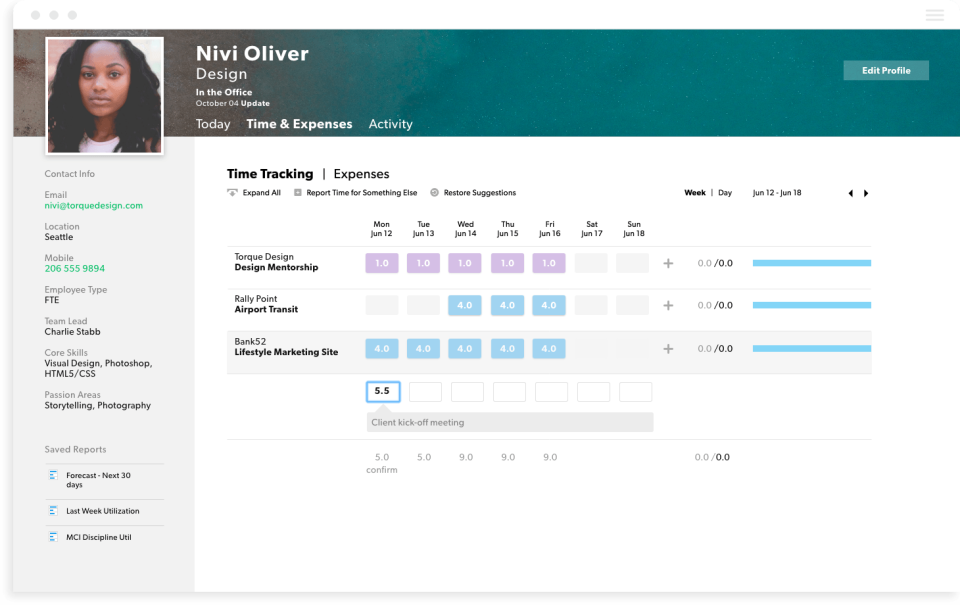The image size is (960, 605).
Task: Click the plus icon on Airport Transit row
Action: pyautogui.click(x=668, y=305)
